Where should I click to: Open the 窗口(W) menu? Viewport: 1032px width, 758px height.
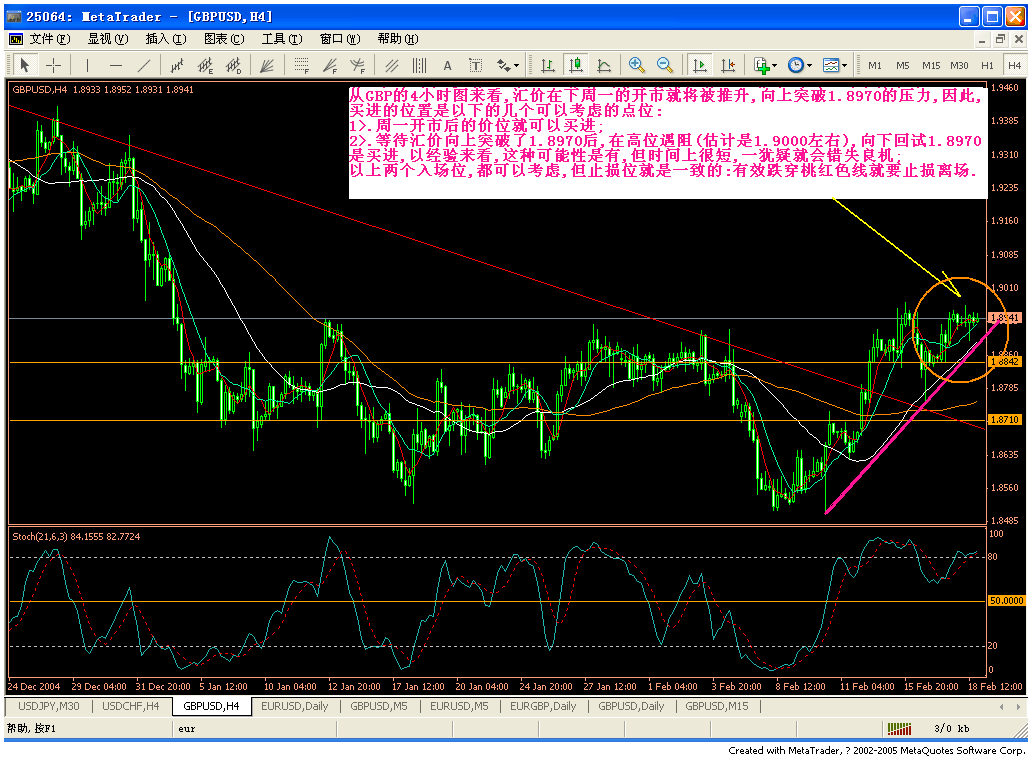tap(340, 39)
